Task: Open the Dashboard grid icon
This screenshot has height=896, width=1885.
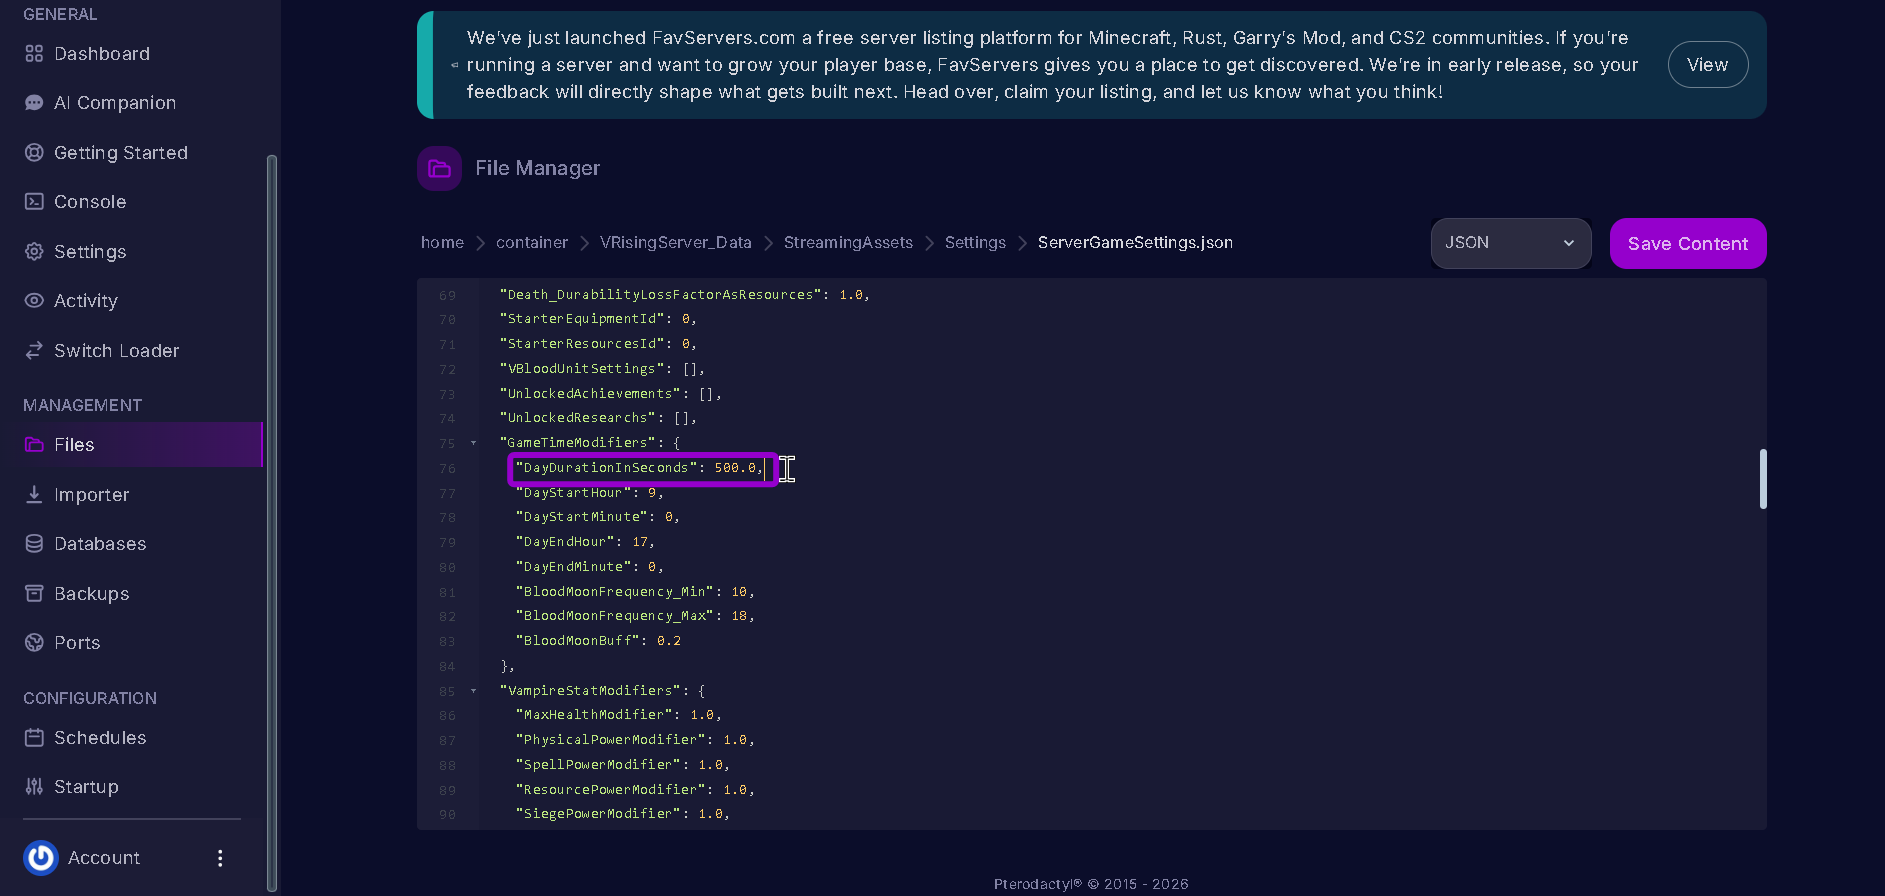Action: (x=34, y=54)
